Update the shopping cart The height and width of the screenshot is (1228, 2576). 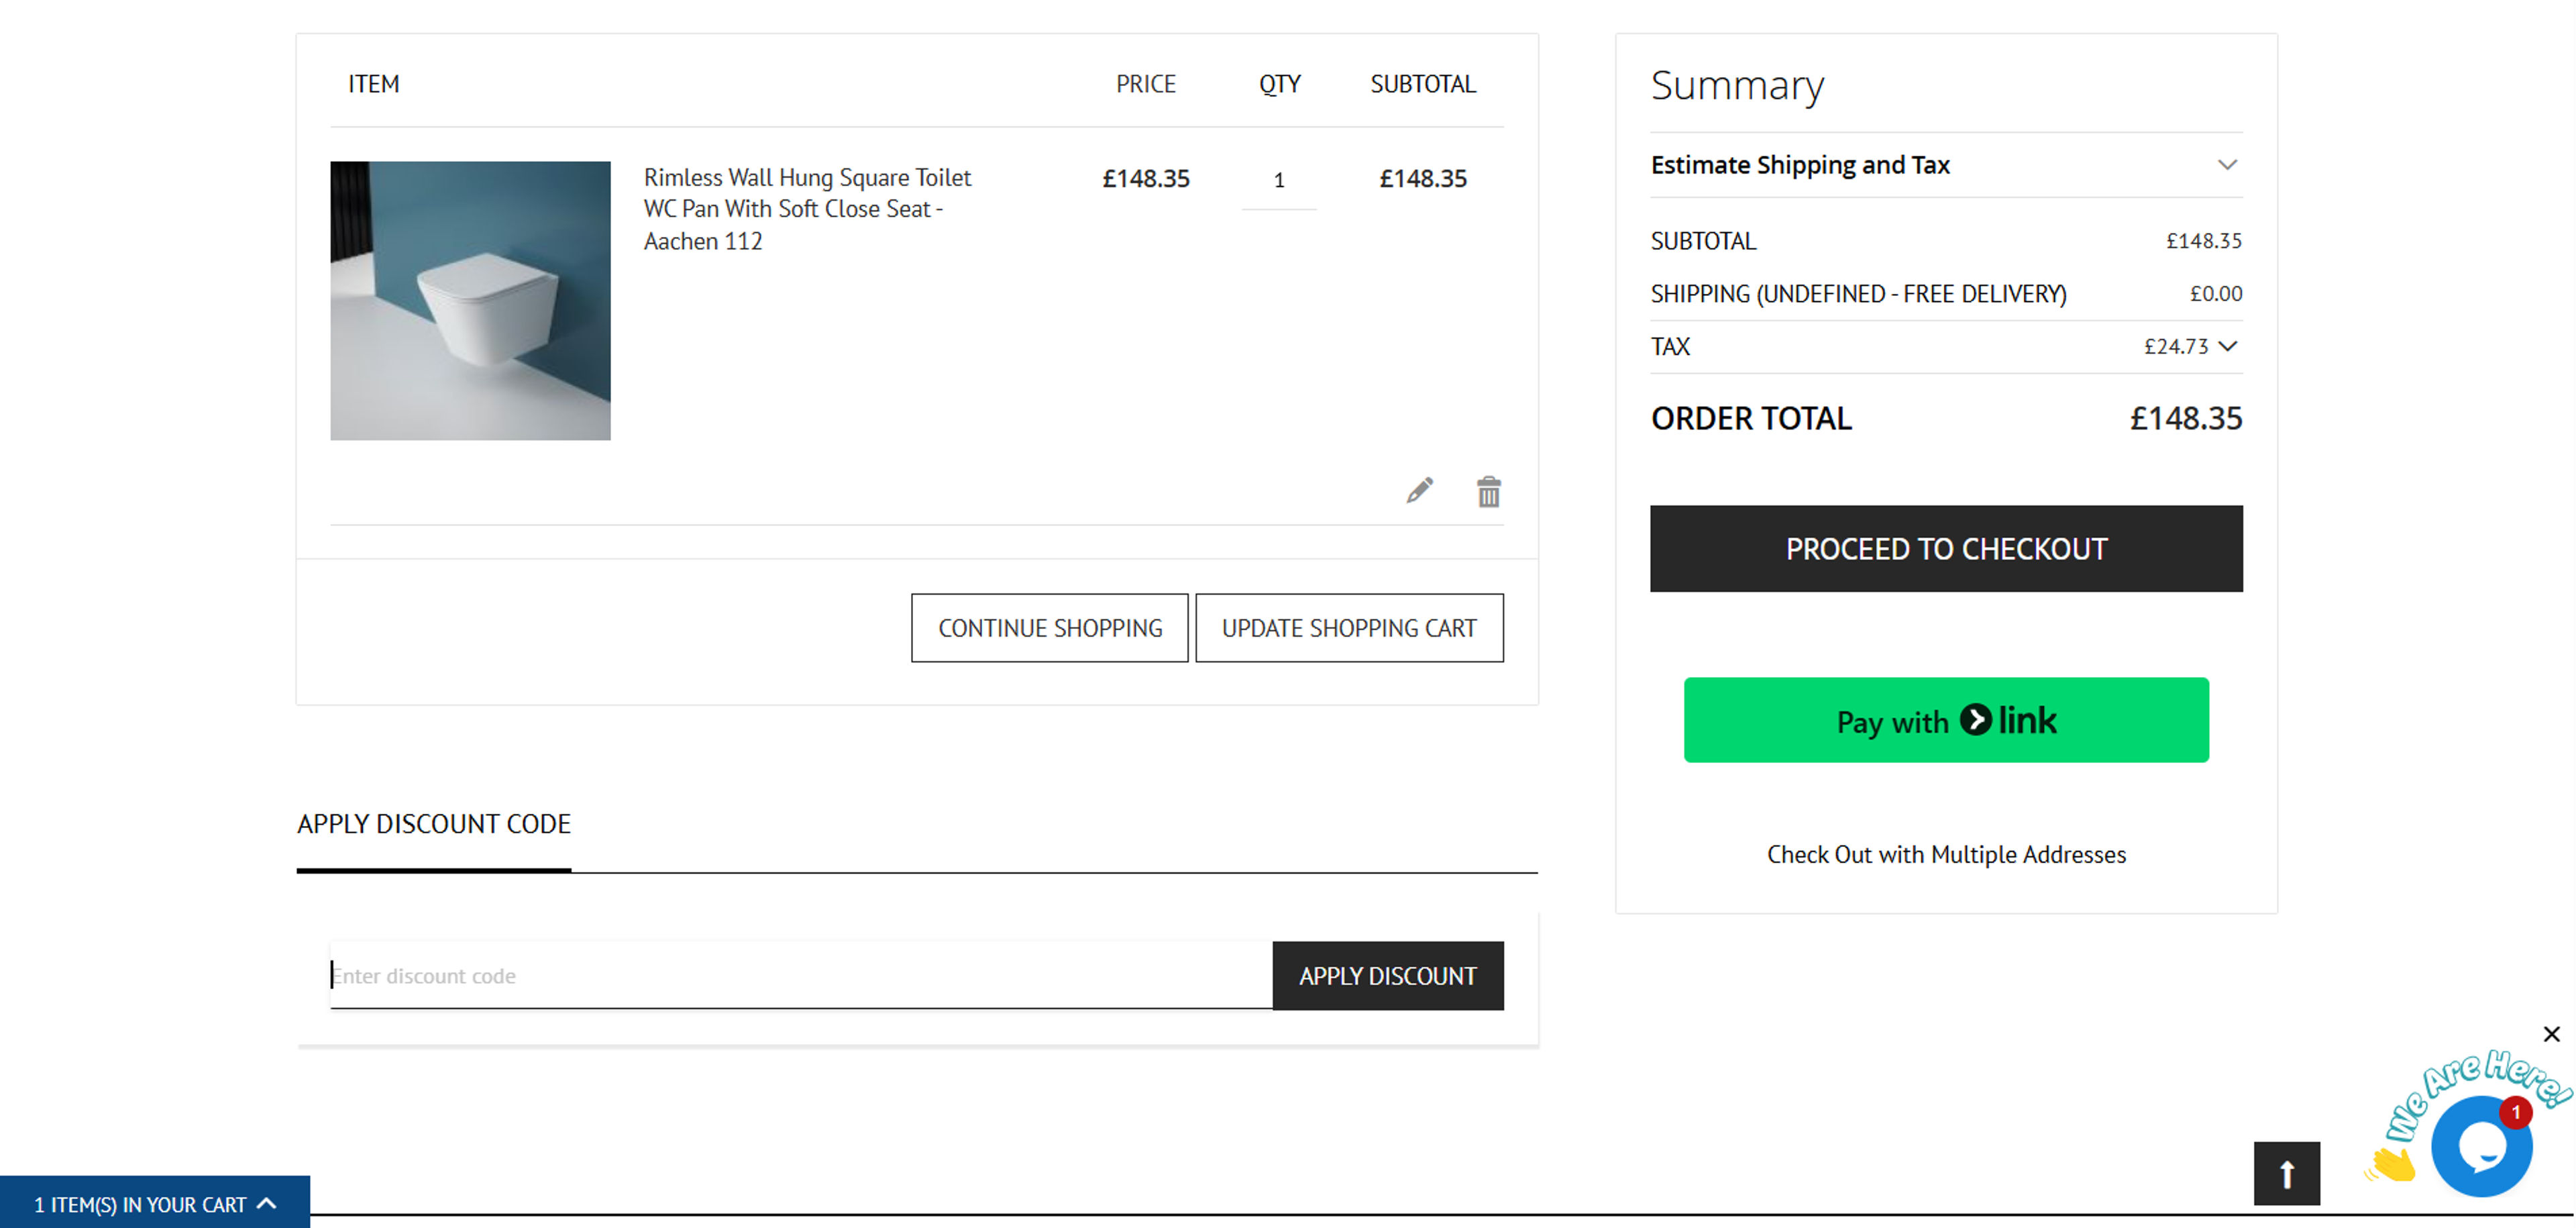pos(1349,628)
